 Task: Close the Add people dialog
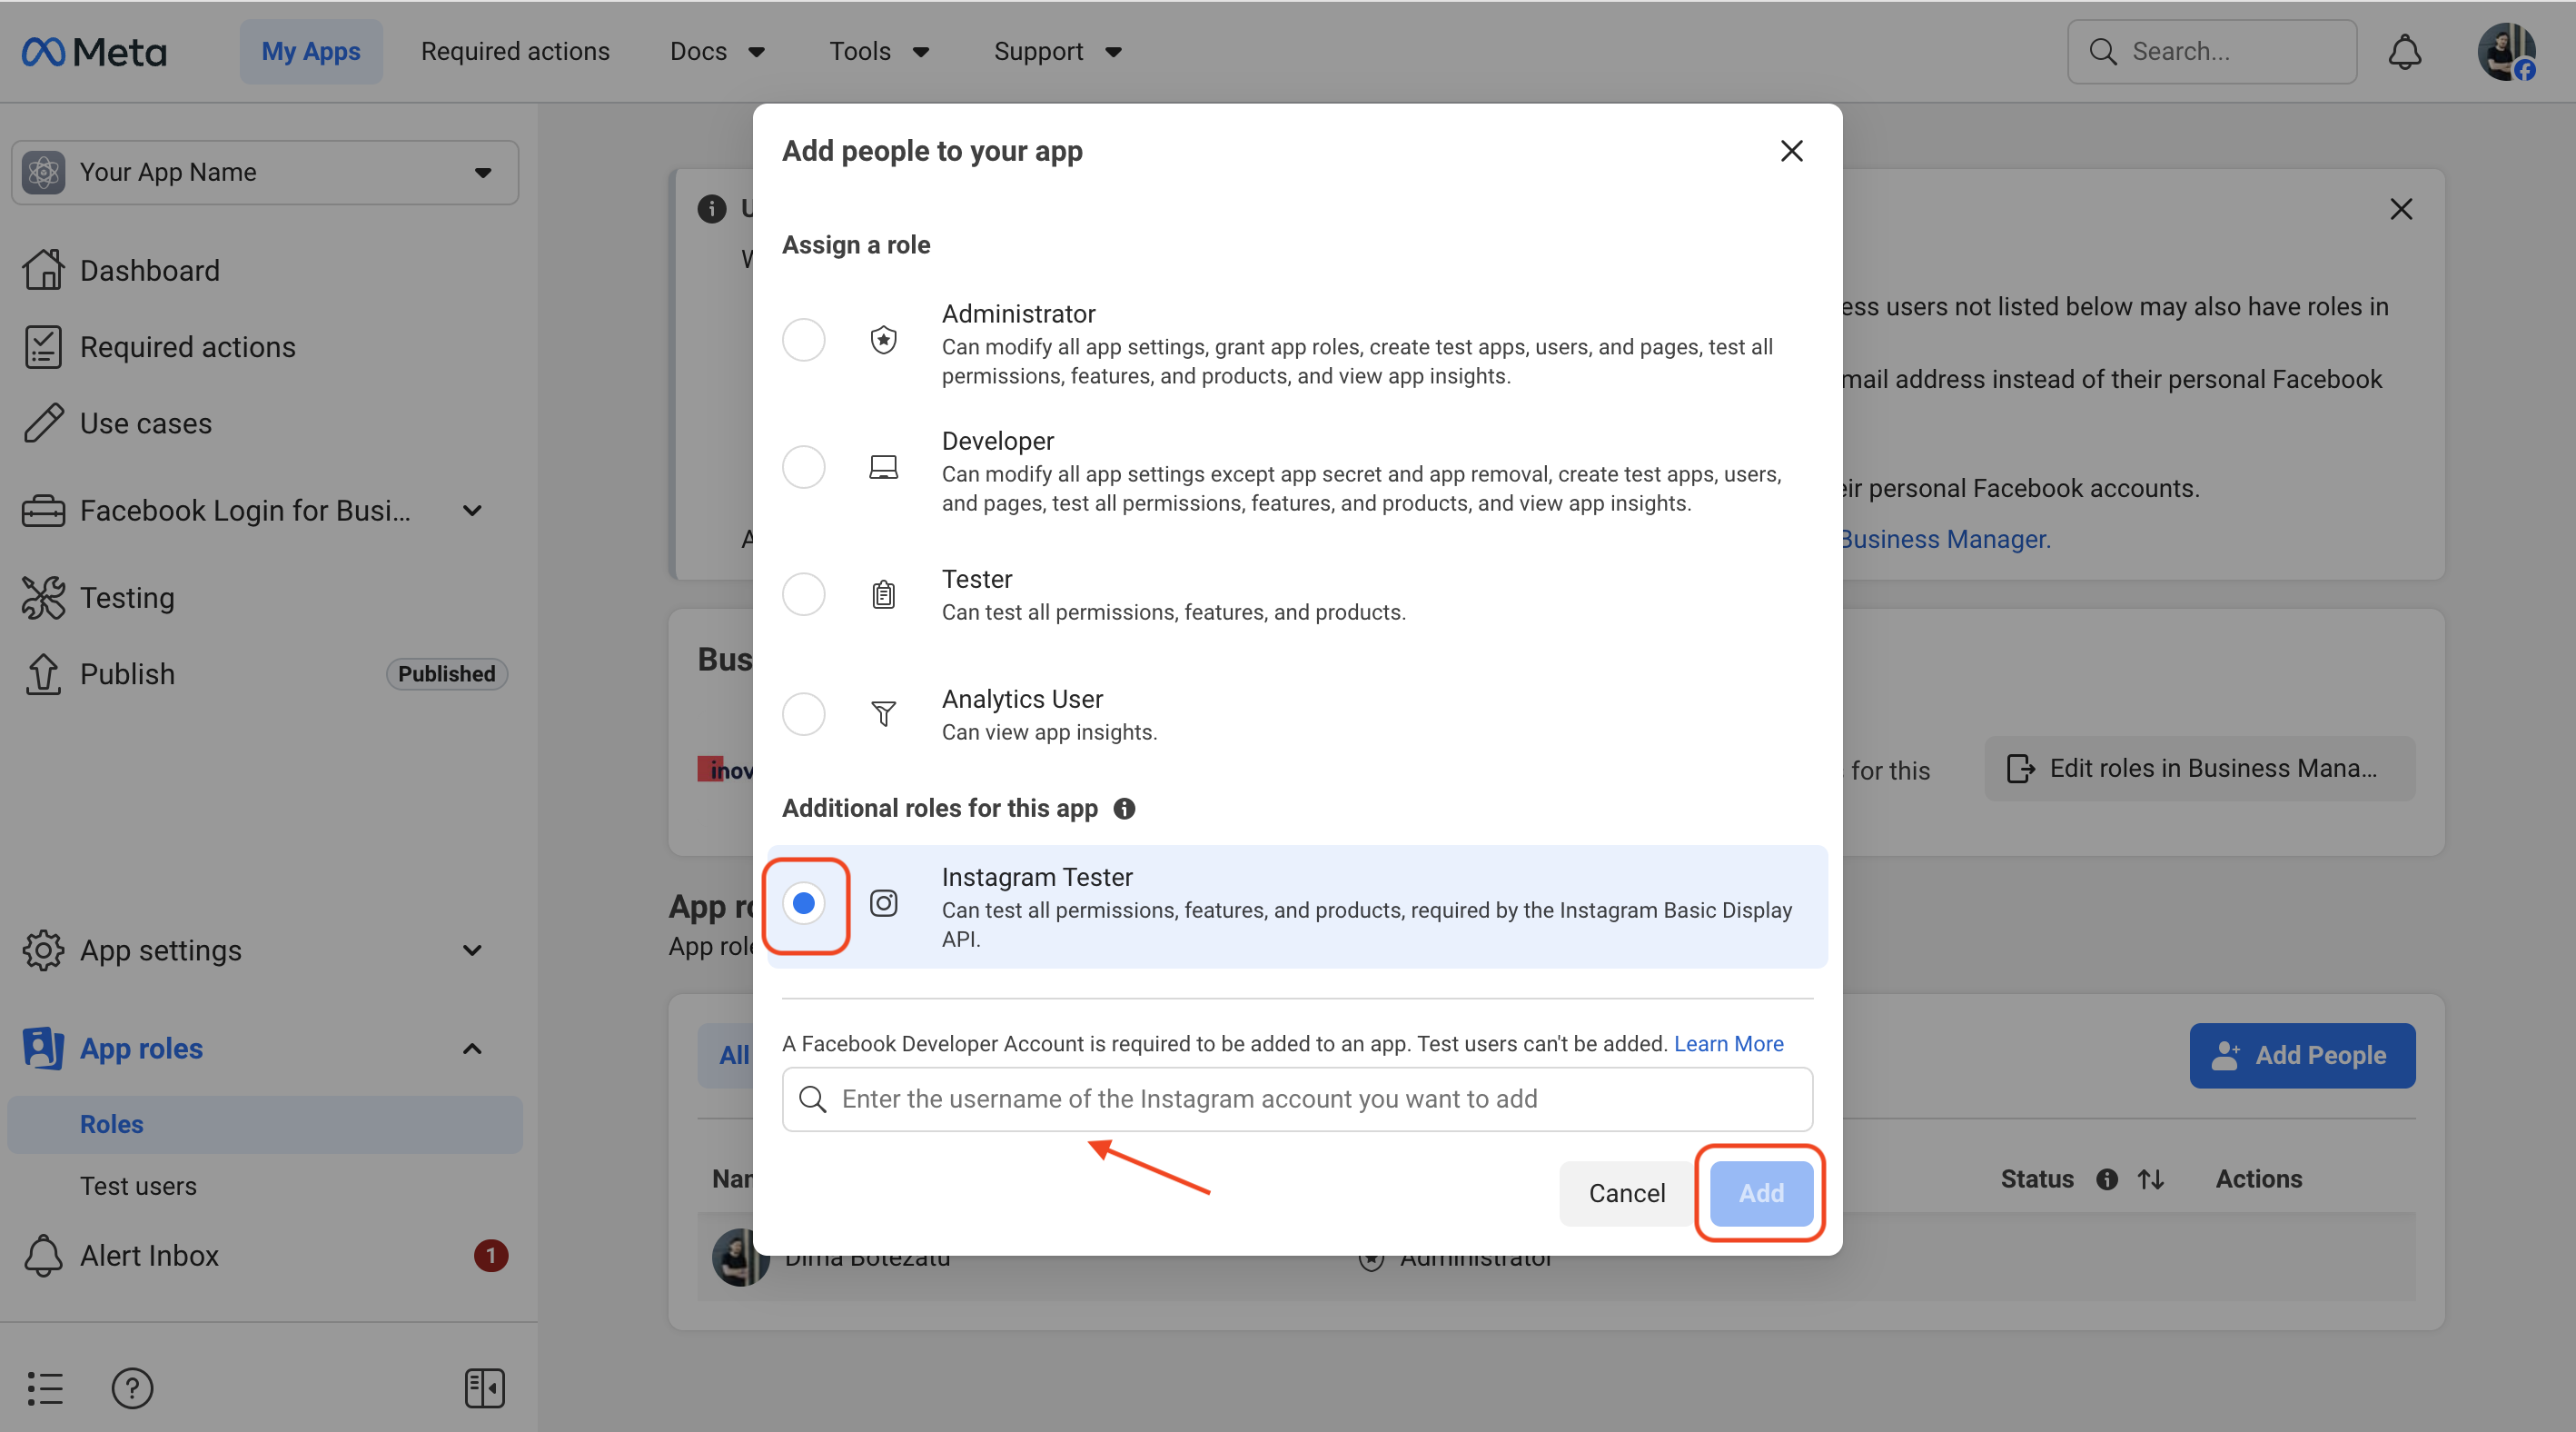[1791, 151]
